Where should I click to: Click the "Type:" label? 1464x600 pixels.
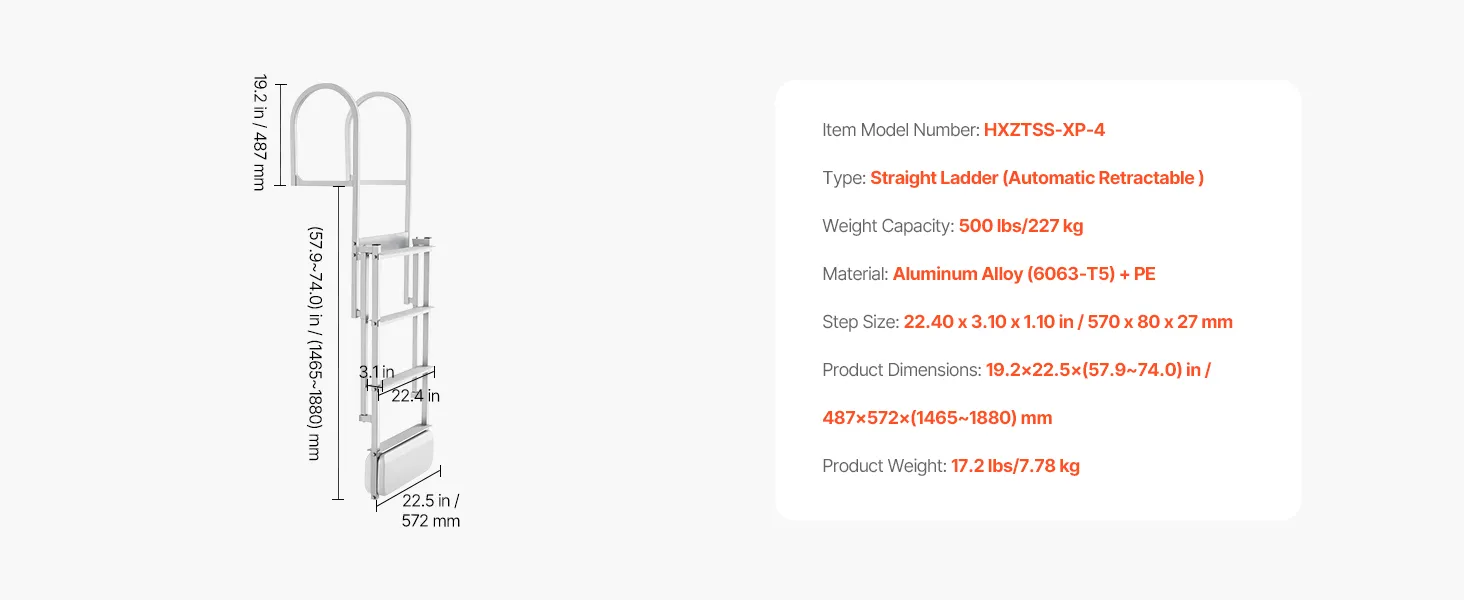click(844, 178)
